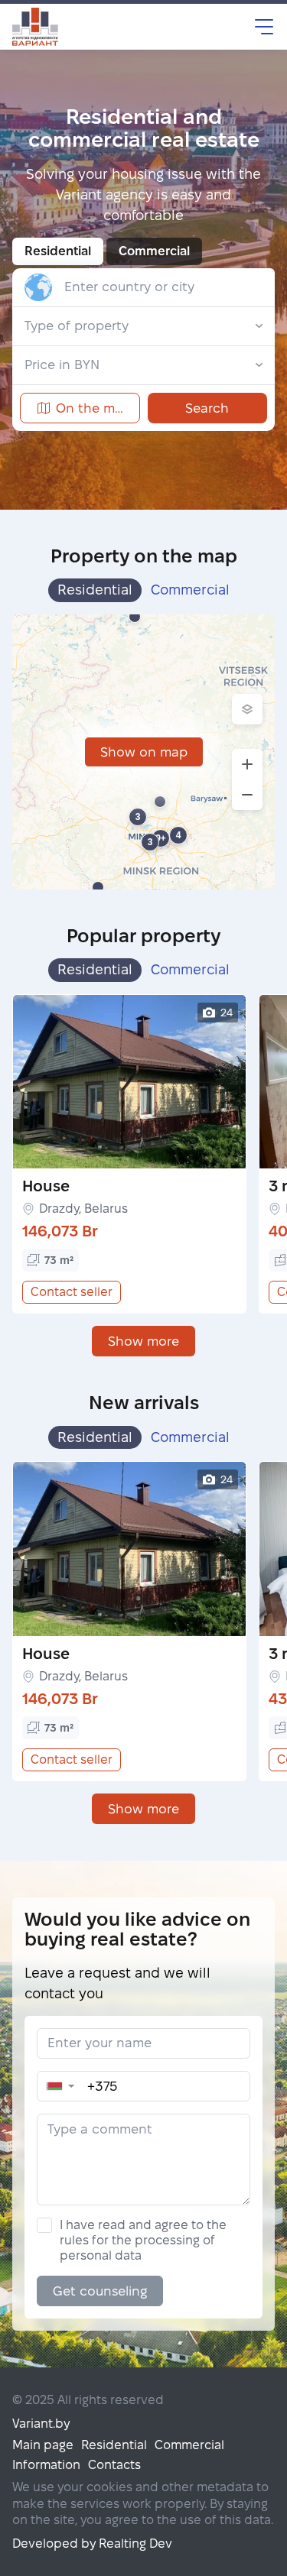This screenshot has height=2576, width=287.
Task: Click the map cluster marker labeled 4
Action: coord(178,835)
